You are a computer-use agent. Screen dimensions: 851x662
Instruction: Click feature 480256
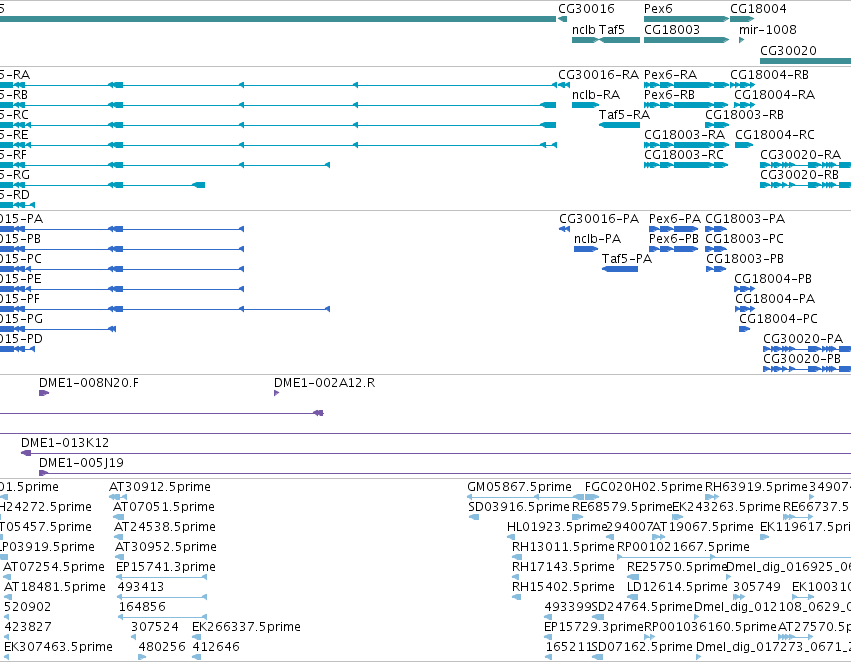pyautogui.click(x=162, y=647)
